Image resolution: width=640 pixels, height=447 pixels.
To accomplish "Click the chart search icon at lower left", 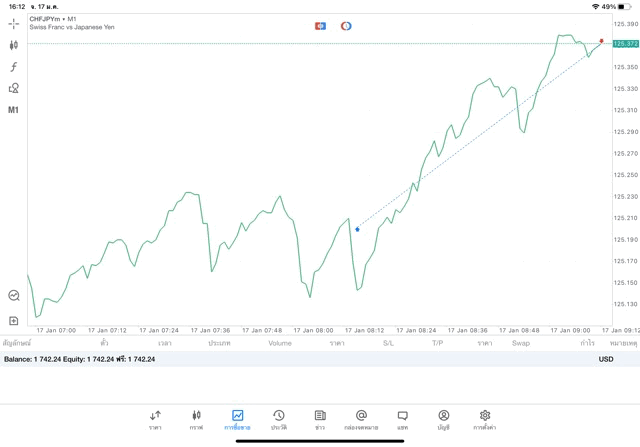I will pos(14,296).
